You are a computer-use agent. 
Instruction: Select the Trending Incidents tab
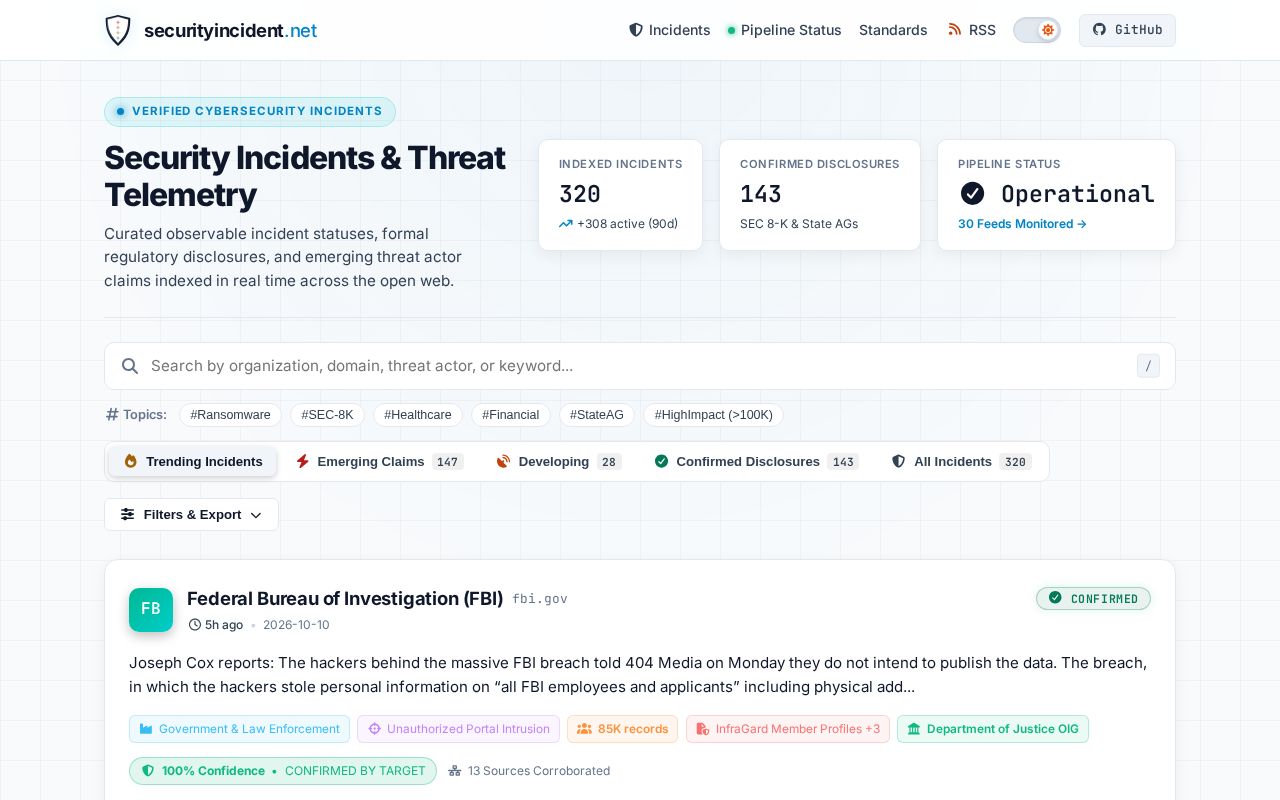click(x=193, y=461)
